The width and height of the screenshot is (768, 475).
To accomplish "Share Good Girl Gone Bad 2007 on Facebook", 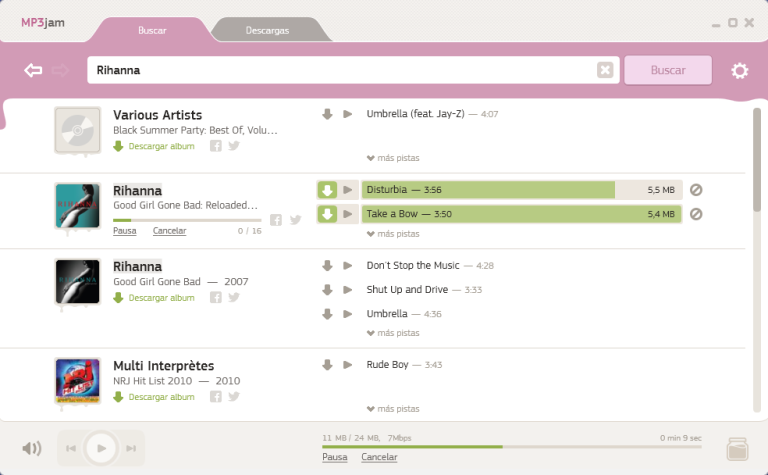I will [x=216, y=297].
